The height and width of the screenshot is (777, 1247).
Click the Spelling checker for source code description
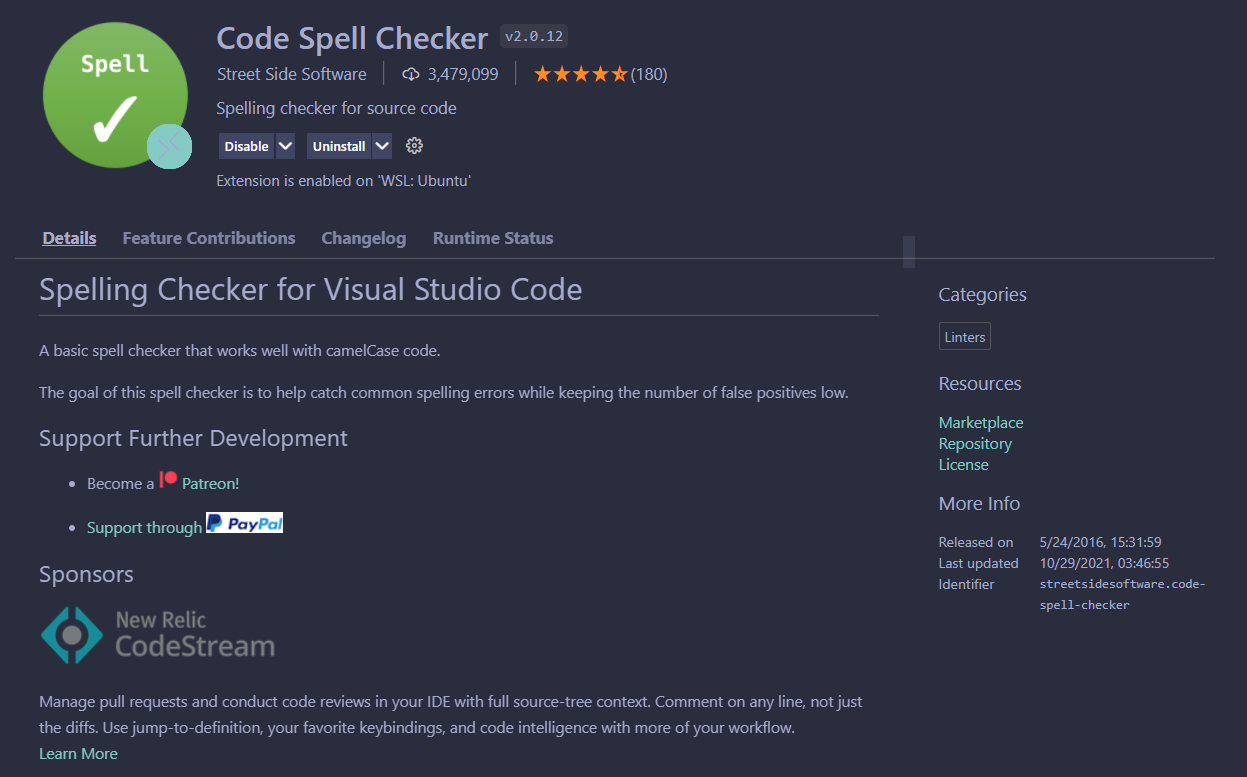(x=336, y=108)
